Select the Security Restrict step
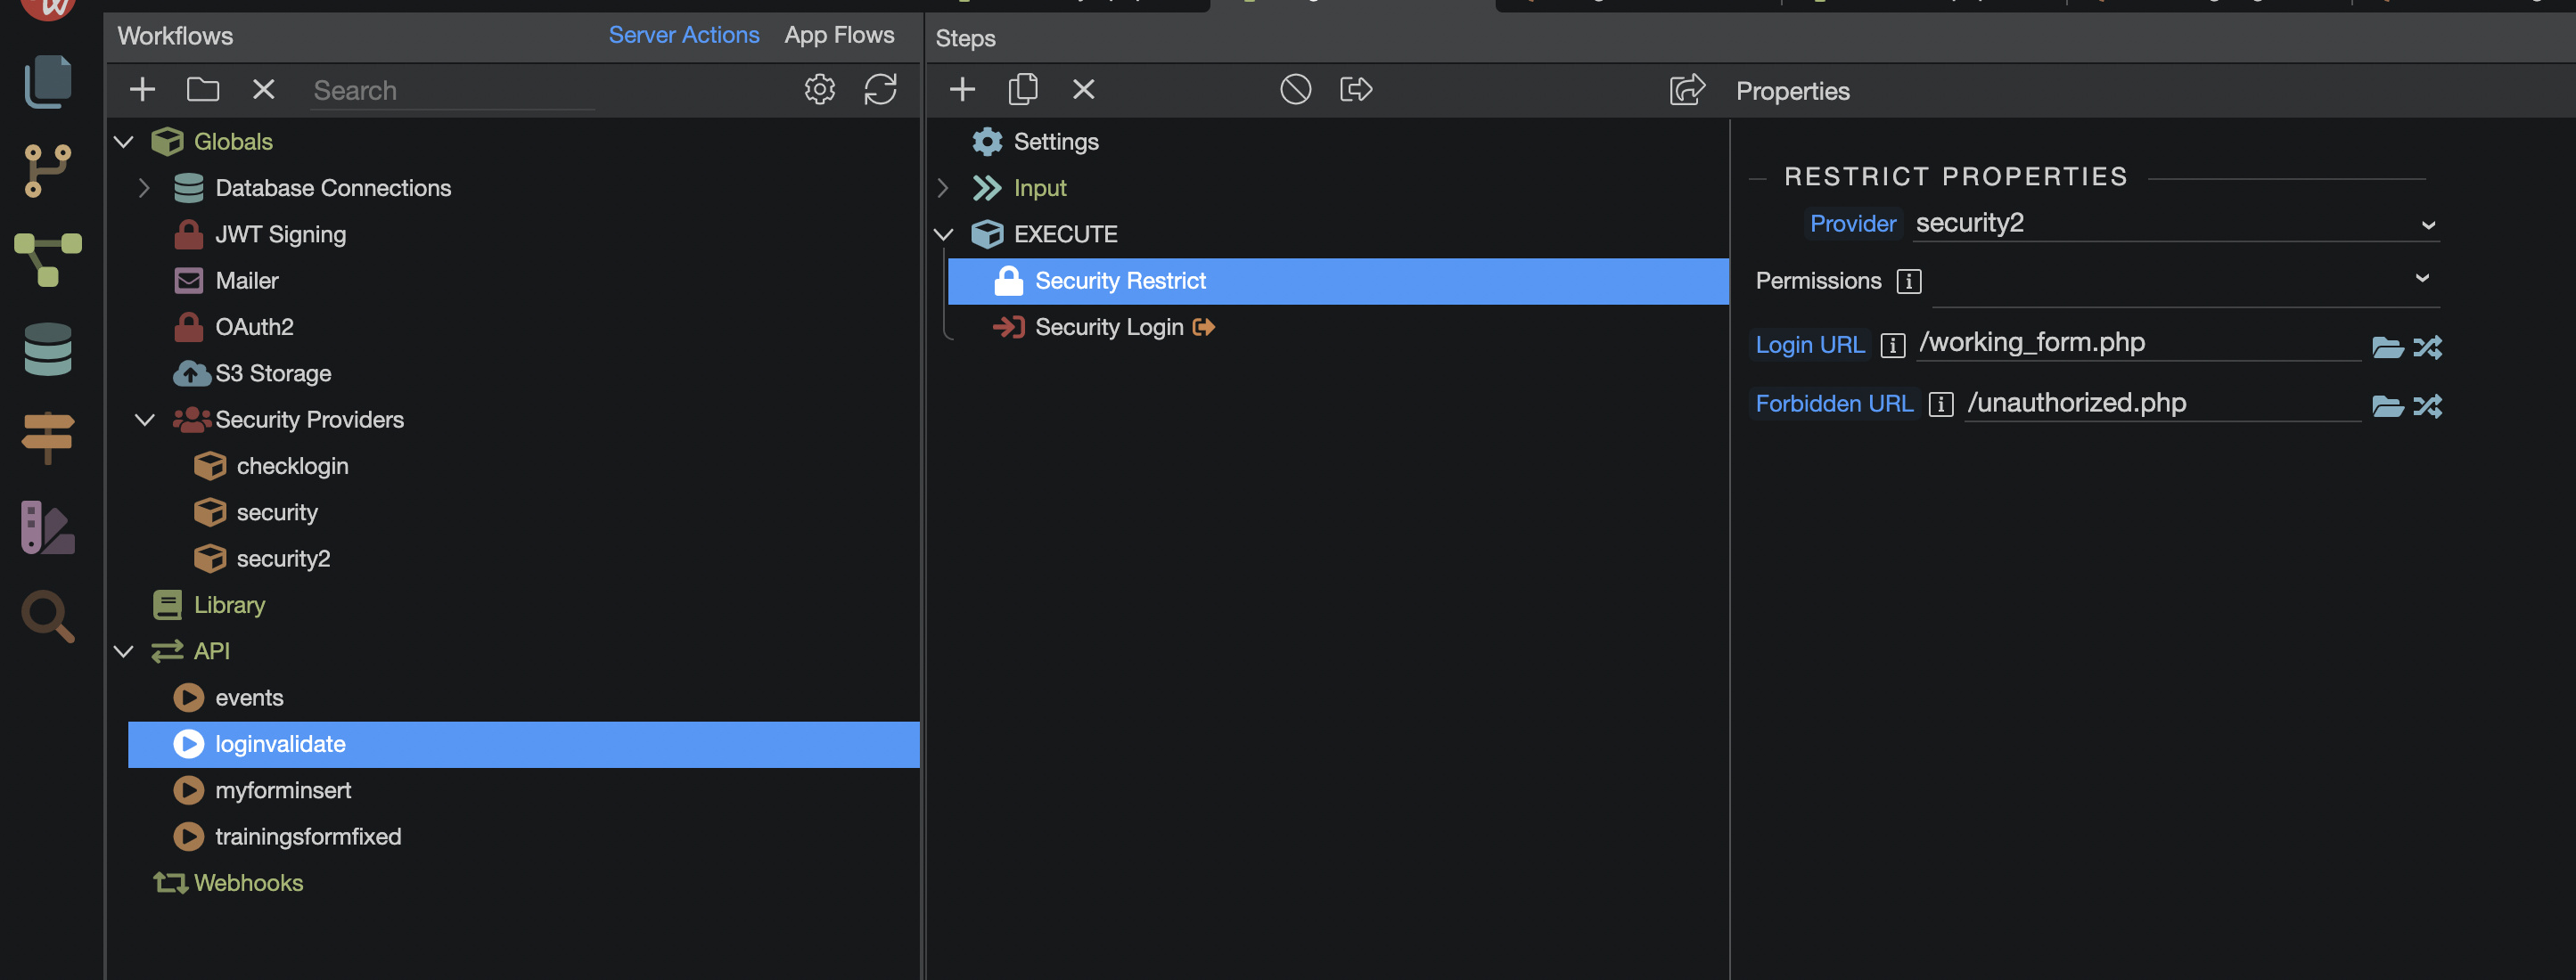This screenshot has width=2576, height=980. coord(1338,281)
